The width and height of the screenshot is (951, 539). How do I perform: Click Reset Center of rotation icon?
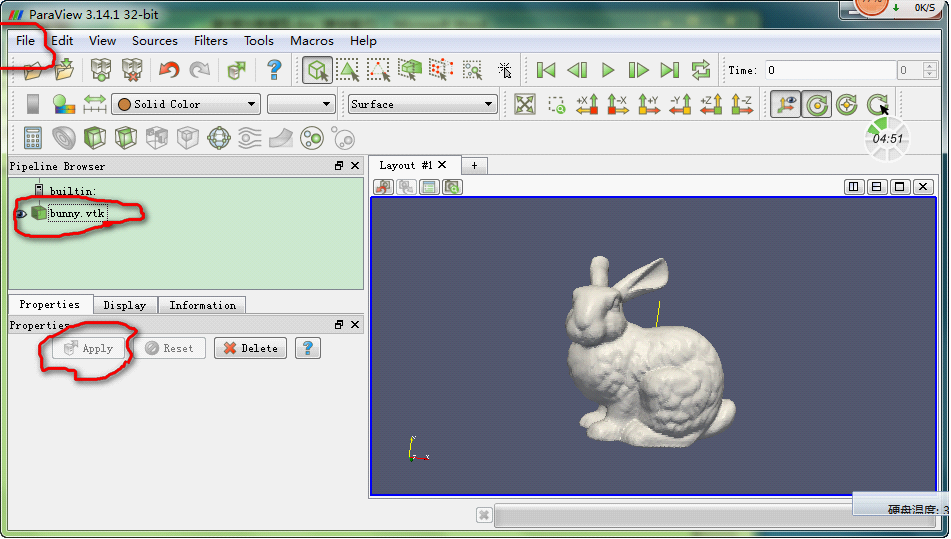point(847,104)
